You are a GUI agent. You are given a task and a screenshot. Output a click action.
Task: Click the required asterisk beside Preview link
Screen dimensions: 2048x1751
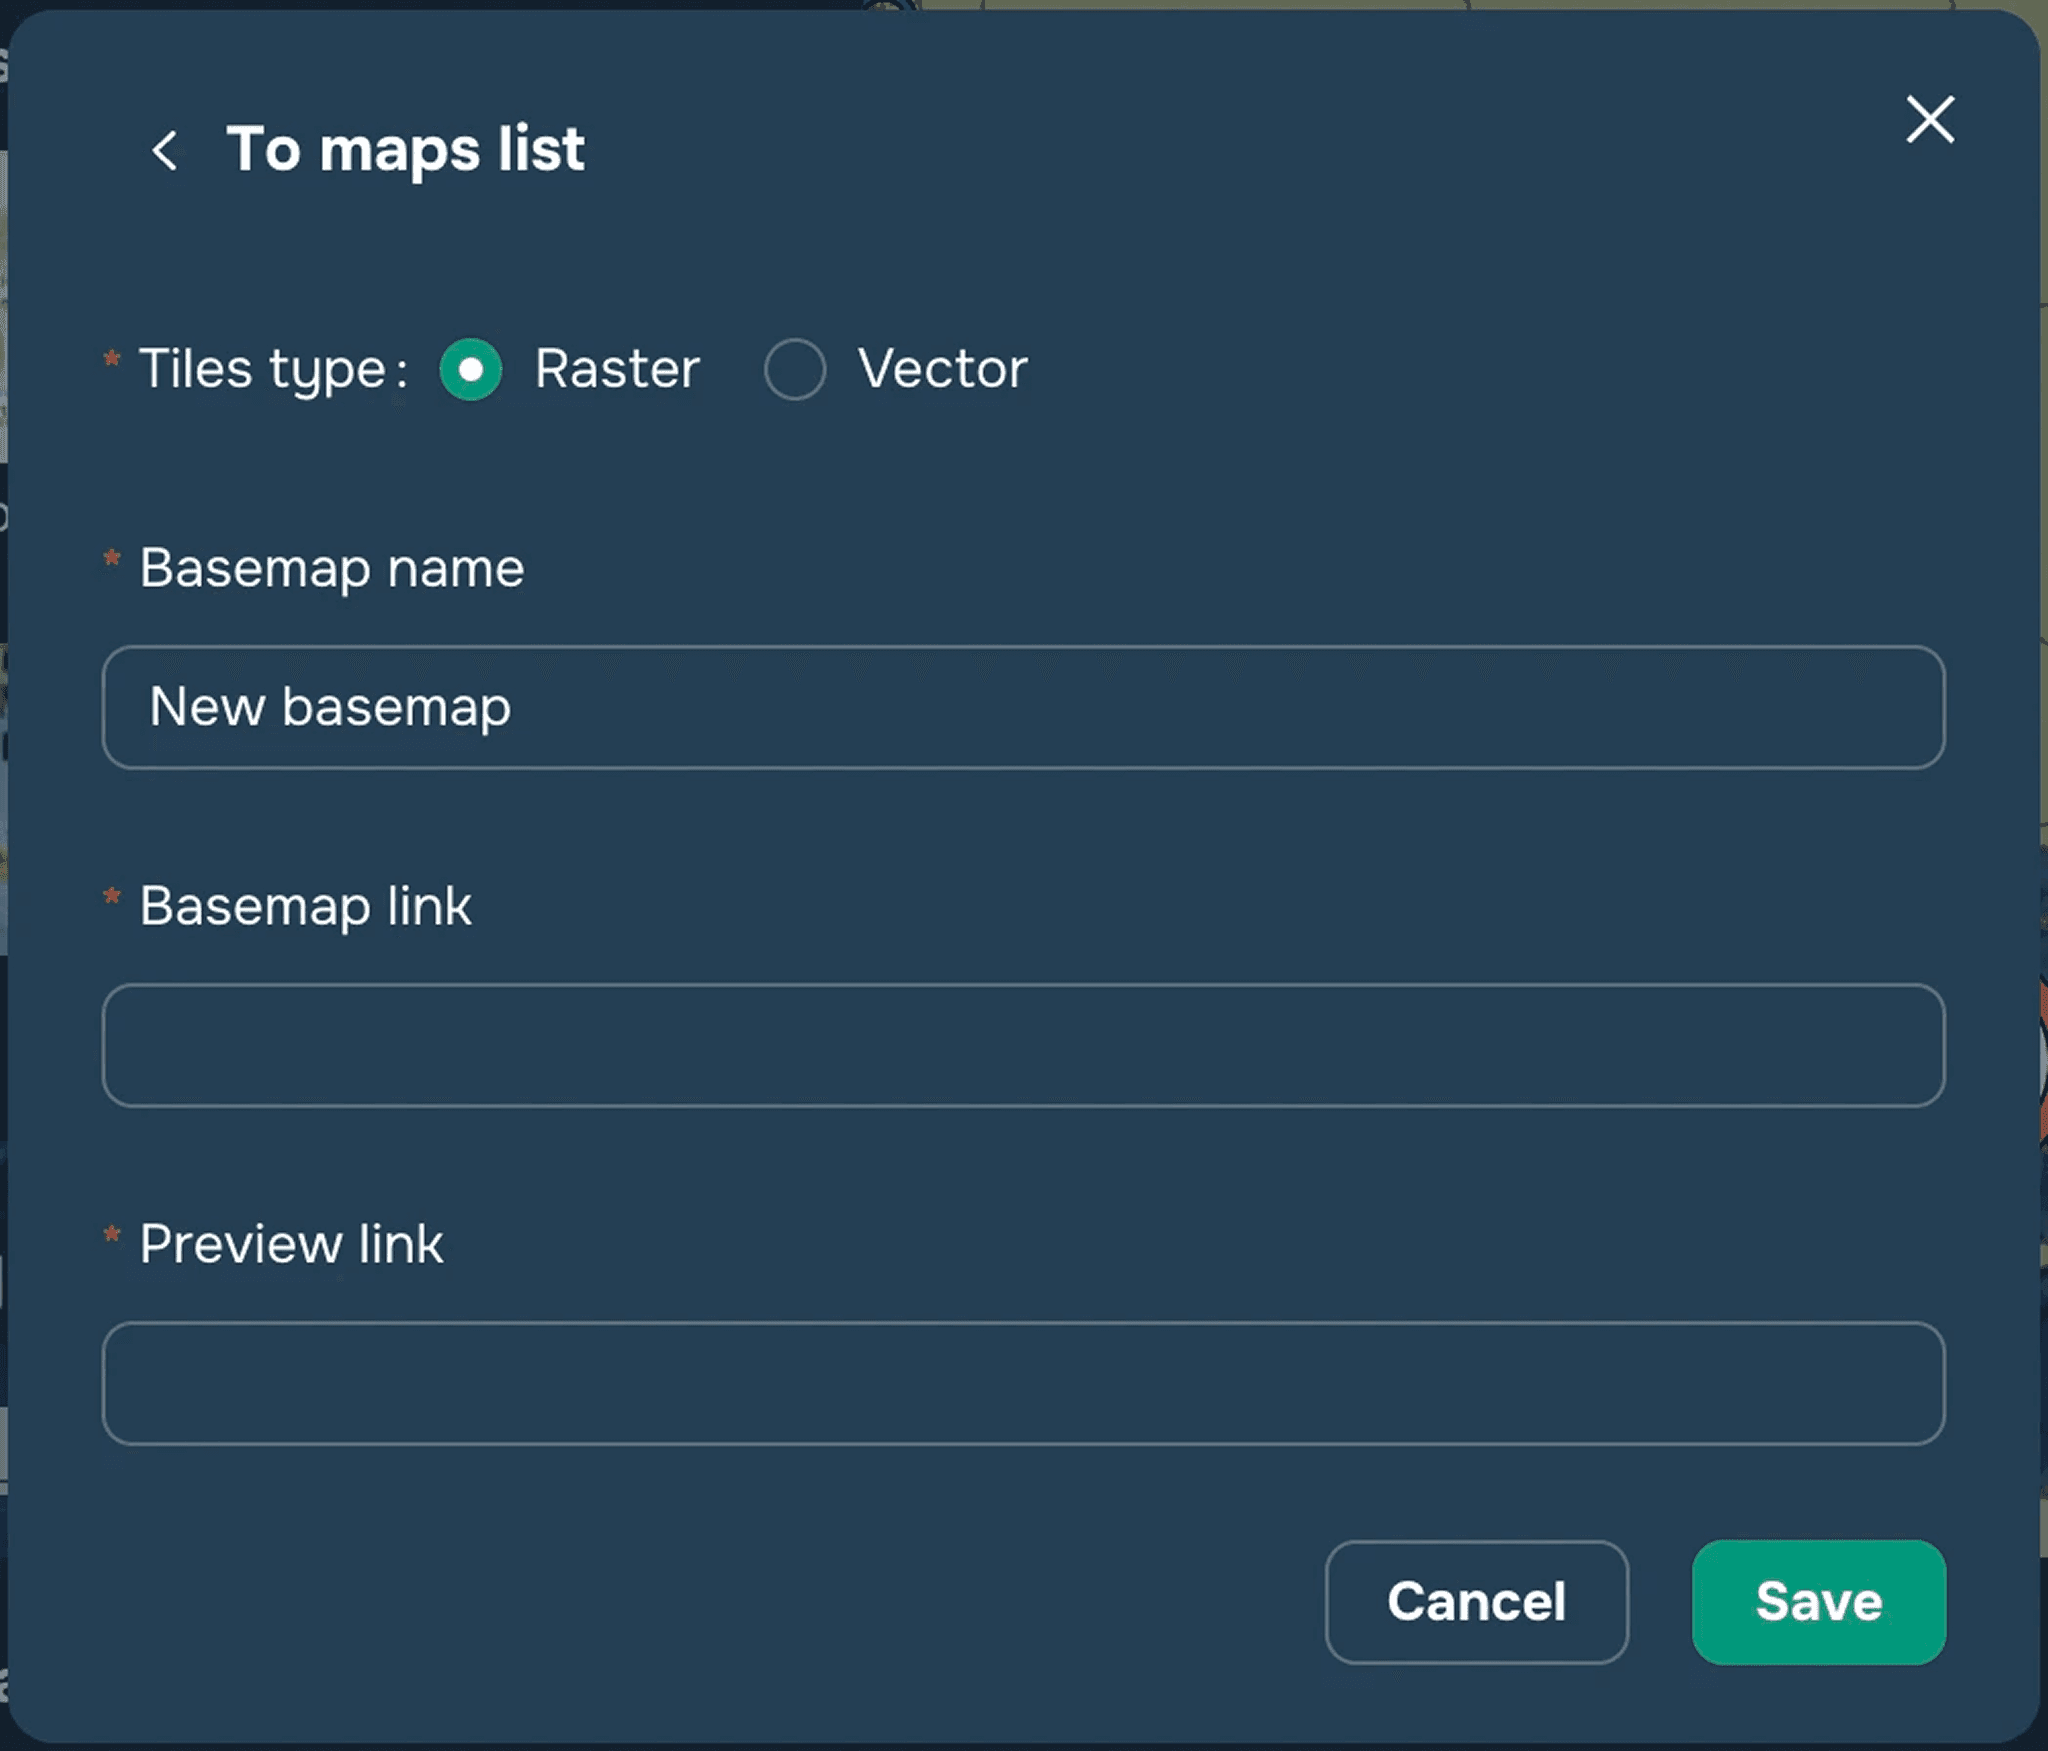point(112,1234)
